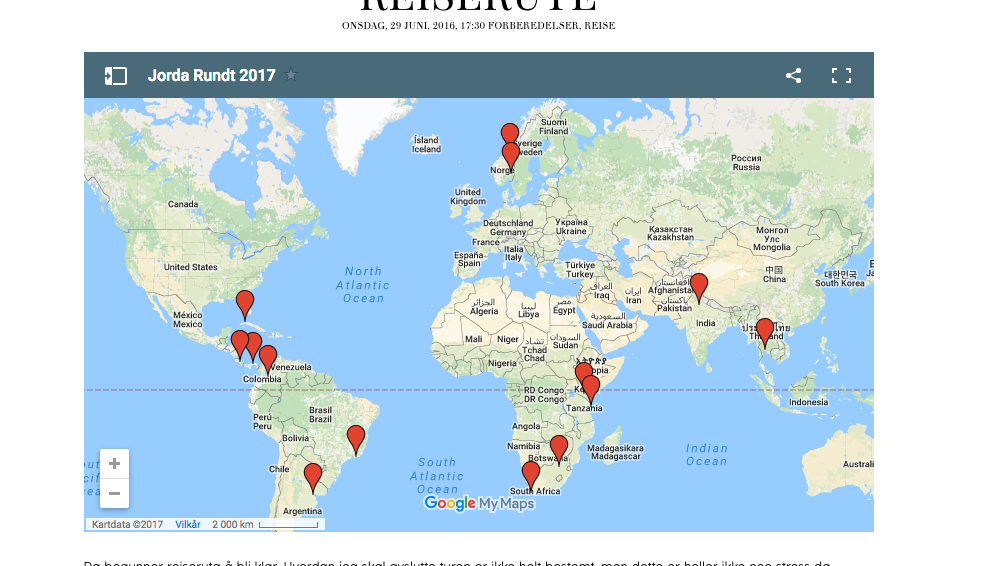Select the marker over South Africa
The image size is (997, 566).
531,473
